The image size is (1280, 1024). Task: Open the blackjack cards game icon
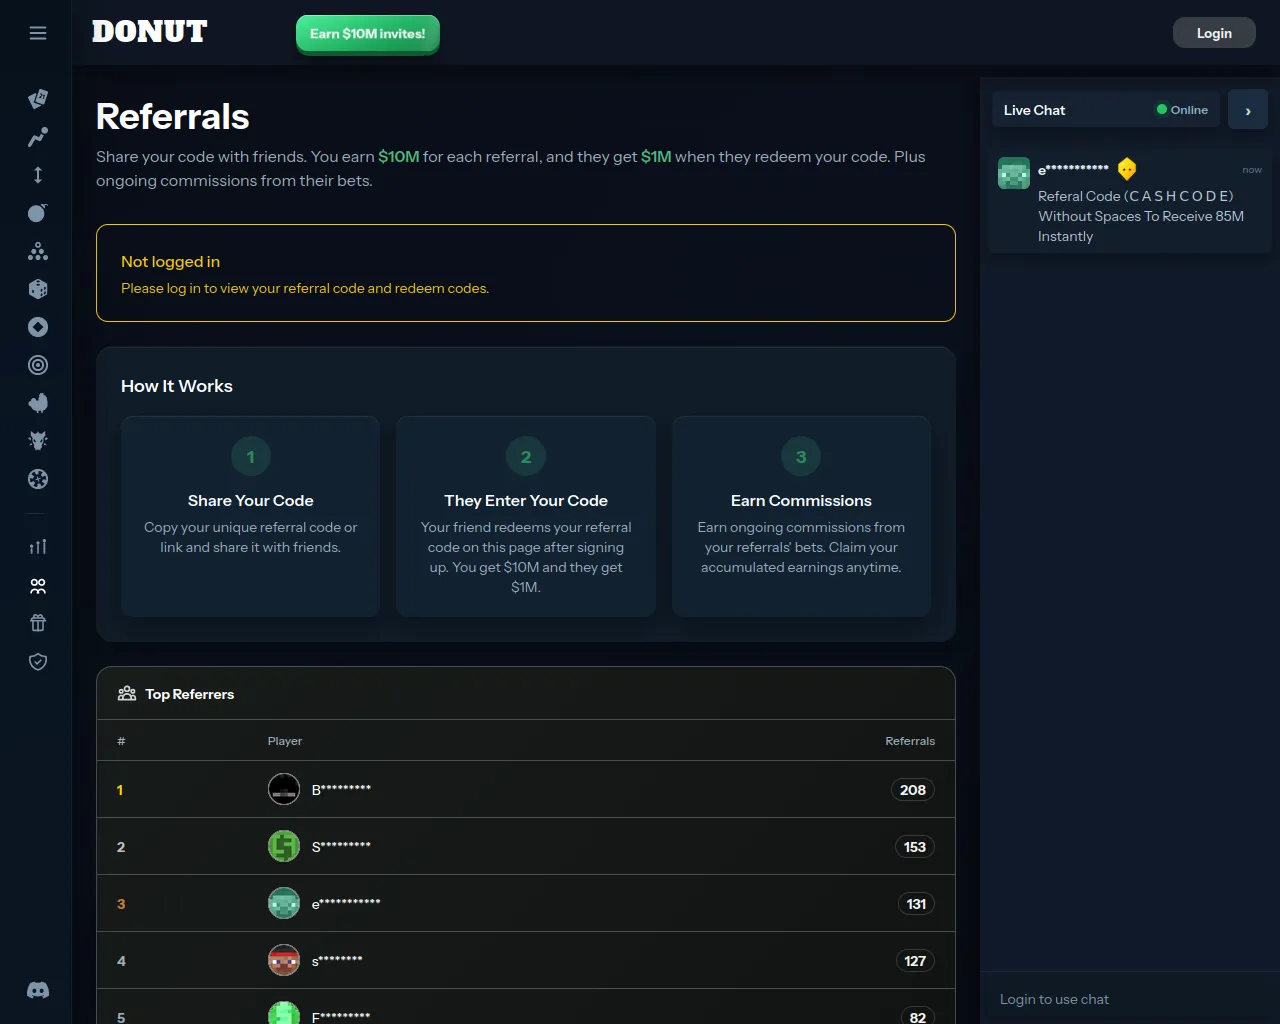(38, 98)
